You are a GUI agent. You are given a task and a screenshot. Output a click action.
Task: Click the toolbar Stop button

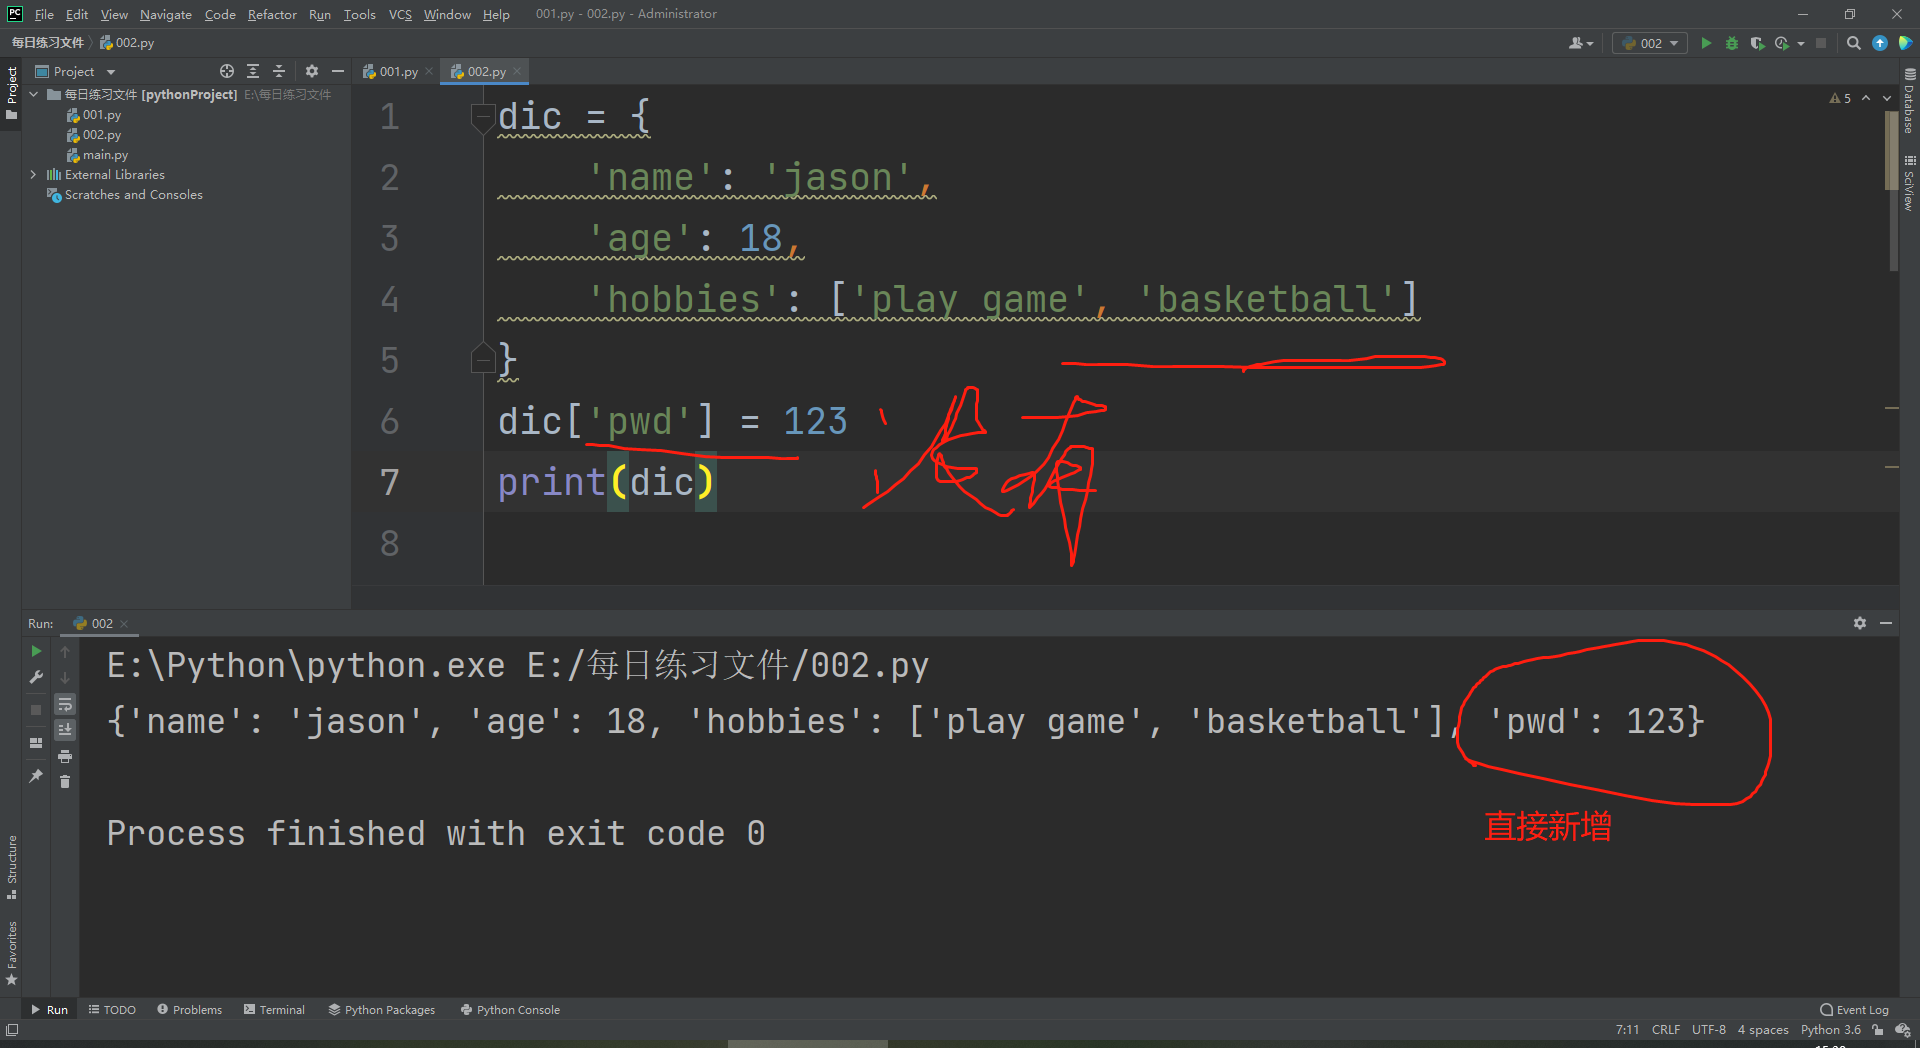point(1821,43)
